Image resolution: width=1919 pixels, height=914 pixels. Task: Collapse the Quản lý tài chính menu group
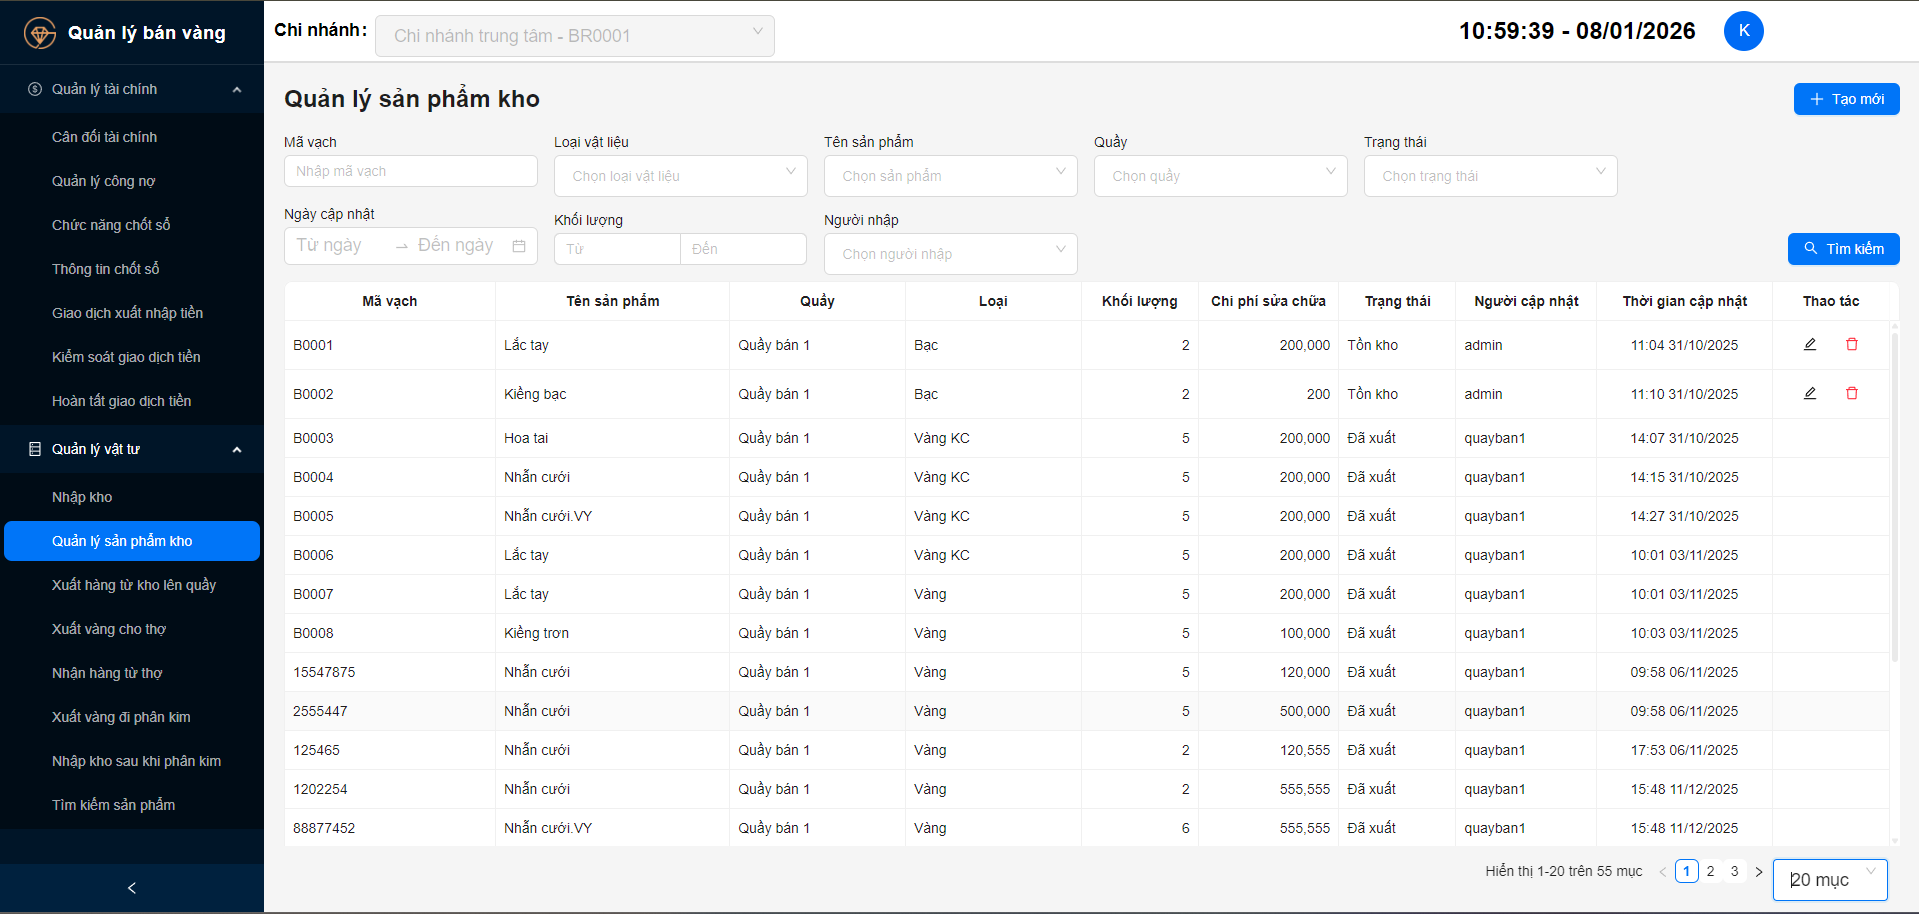tap(236, 90)
